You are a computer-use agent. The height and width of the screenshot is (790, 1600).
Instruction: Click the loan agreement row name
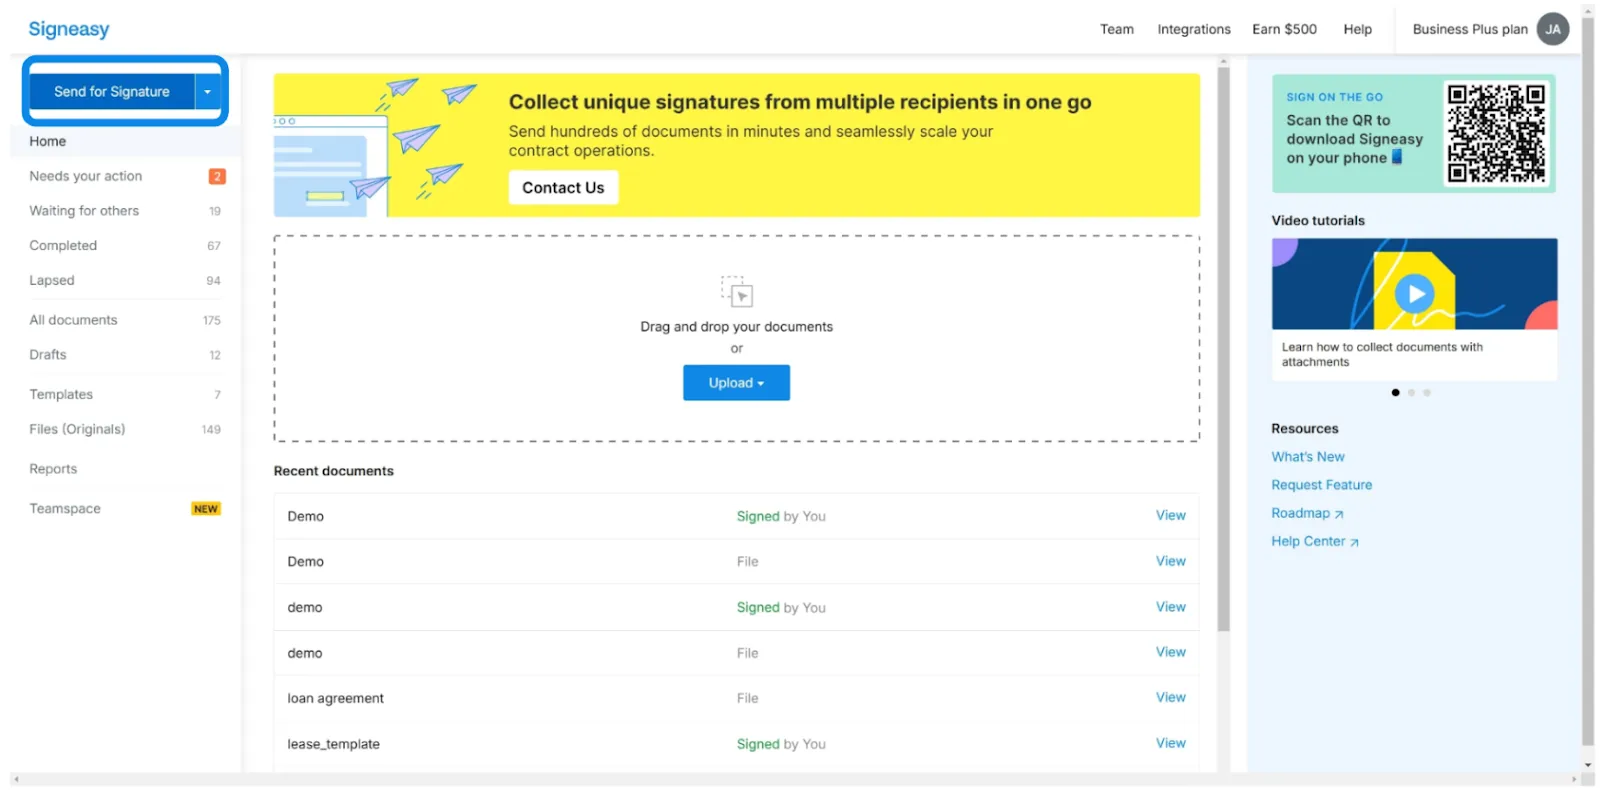335,698
